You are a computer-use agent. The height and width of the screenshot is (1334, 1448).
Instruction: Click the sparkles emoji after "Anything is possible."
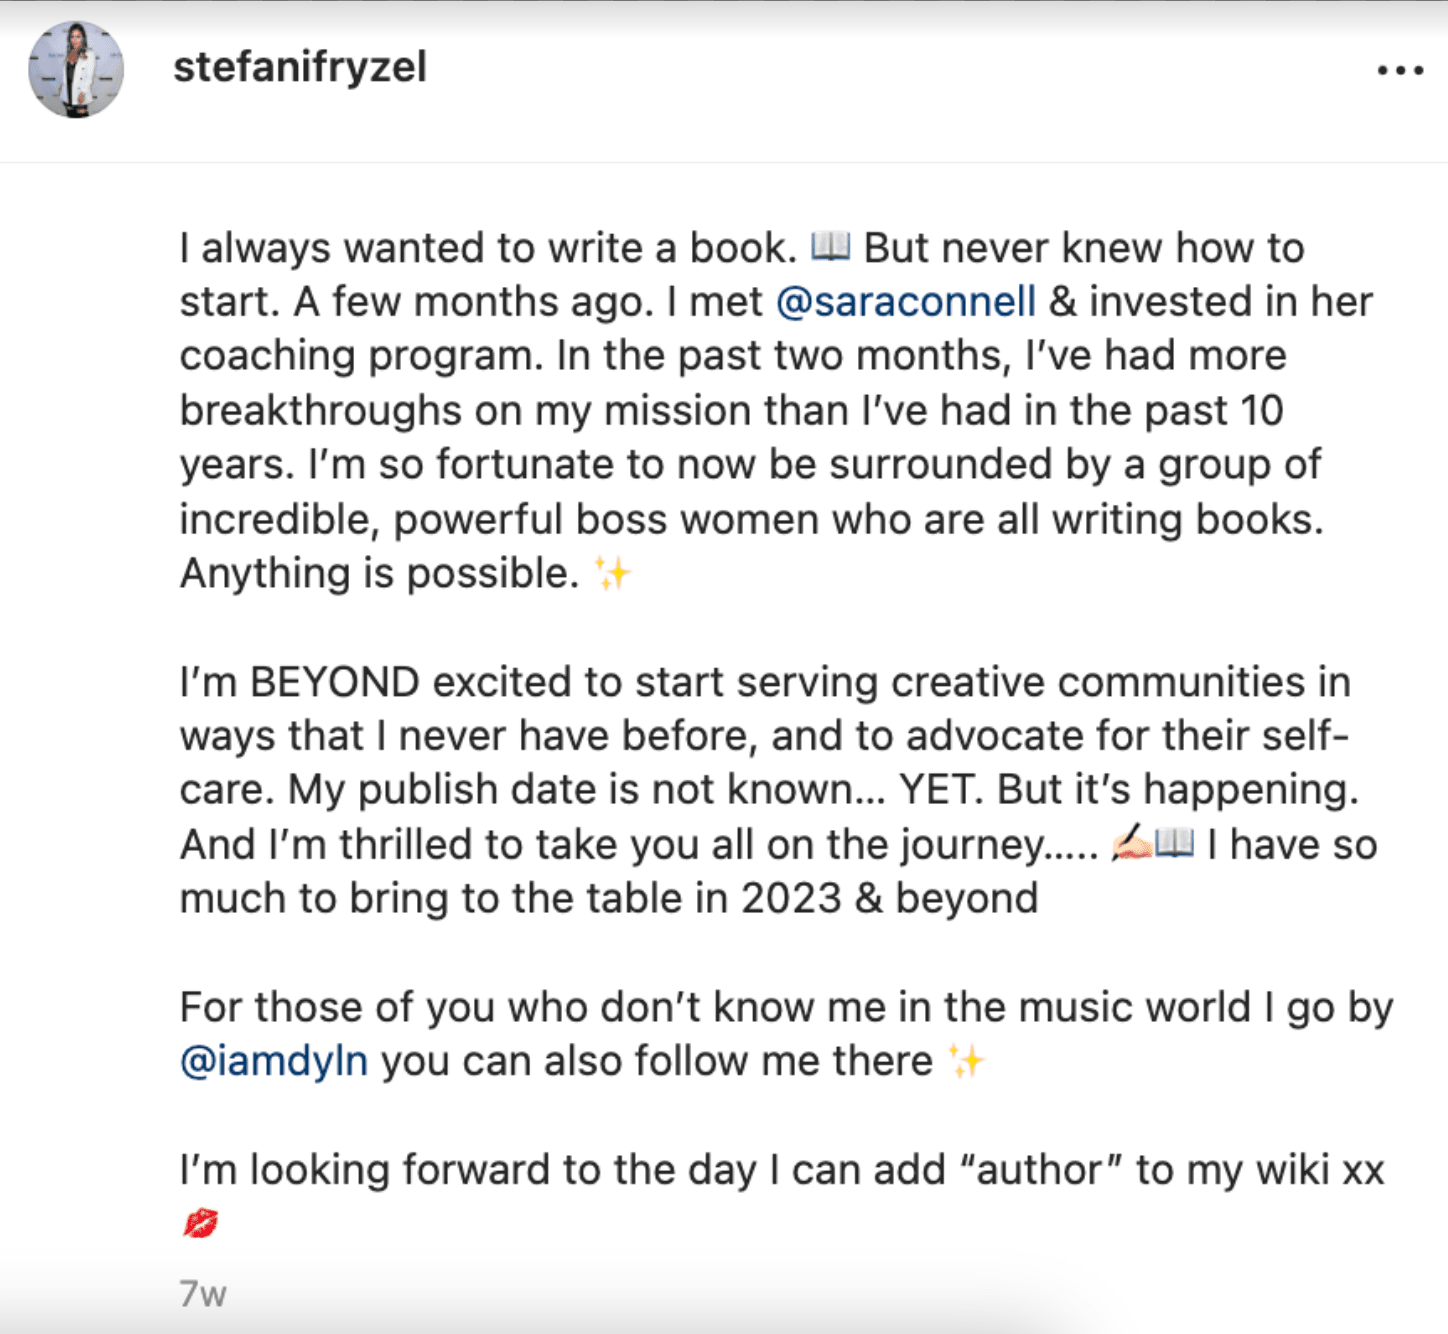tap(612, 574)
